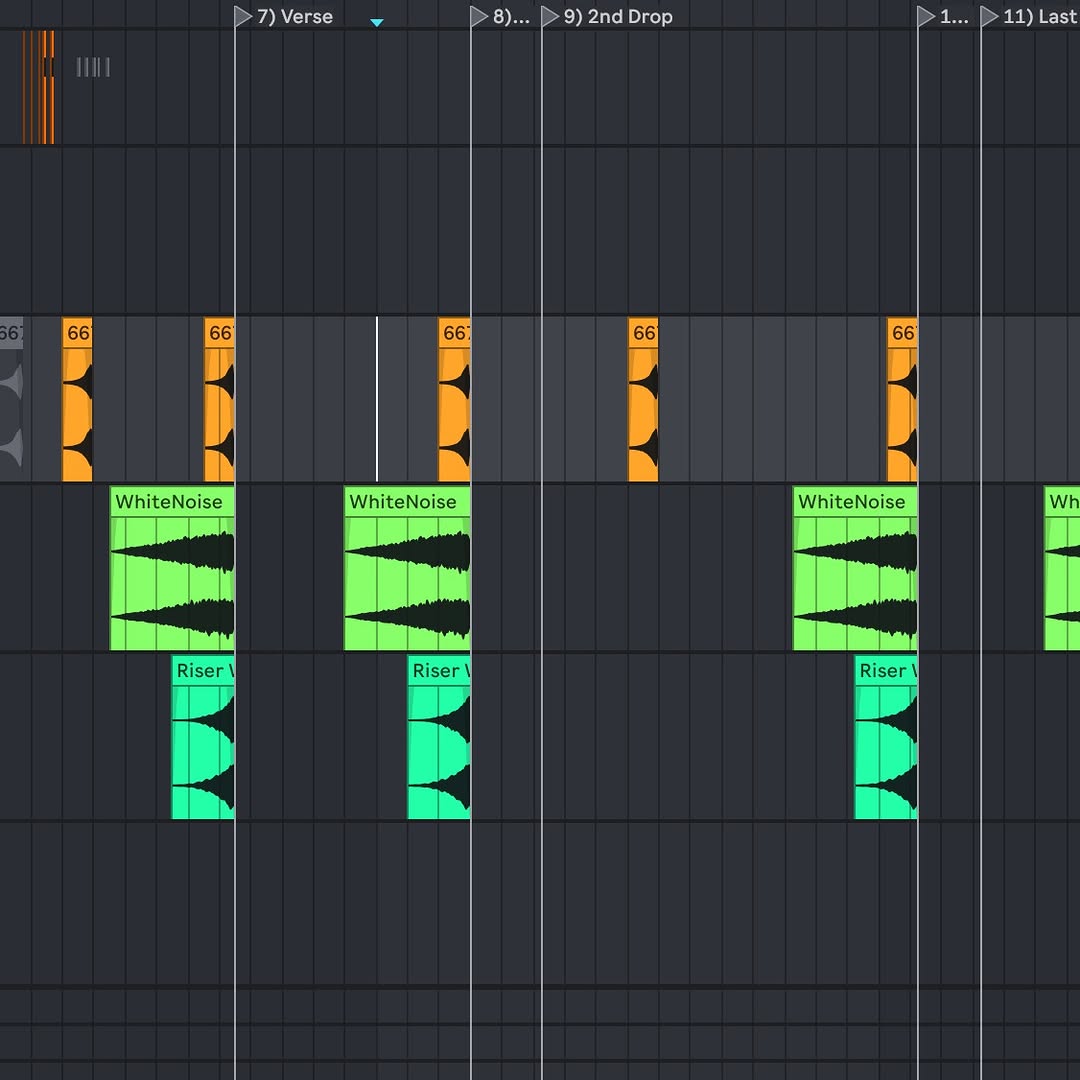Select the cut-off WhiteNoise clip after 11) Last
This screenshot has height=1080, width=1080.
(1062, 568)
